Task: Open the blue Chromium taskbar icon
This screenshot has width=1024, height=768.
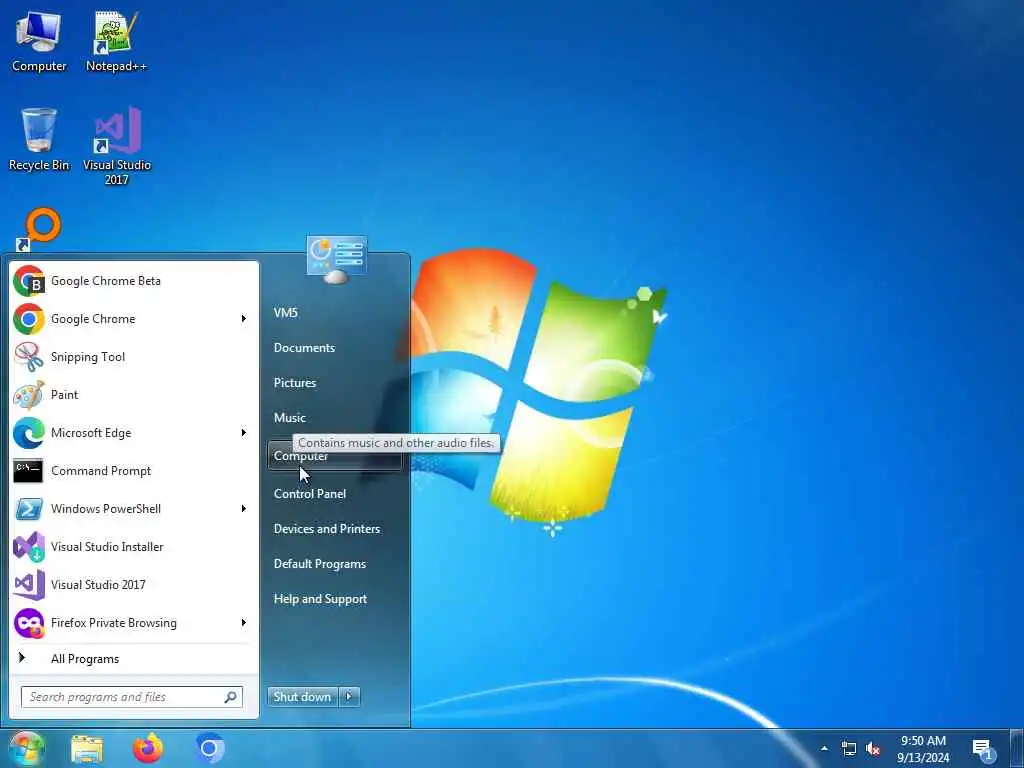Action: click(210, 748)
